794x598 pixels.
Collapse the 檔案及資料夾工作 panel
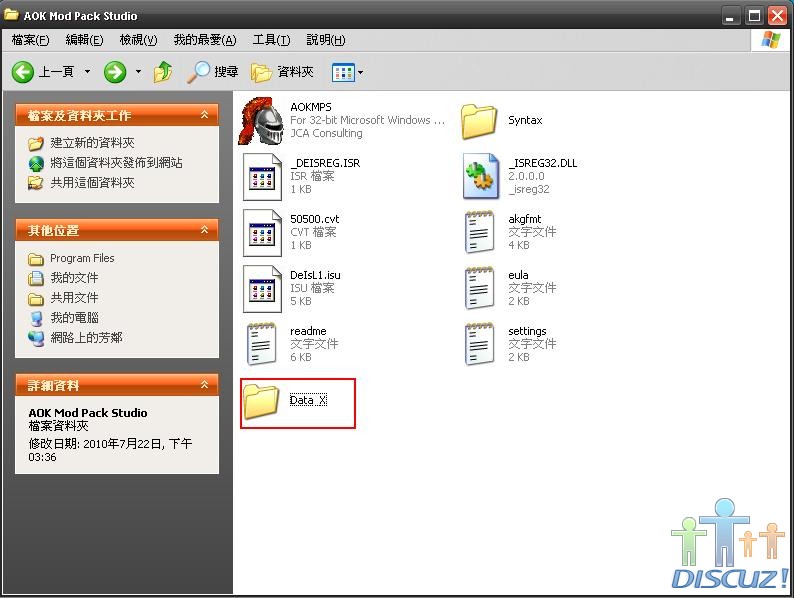[205, 115]
